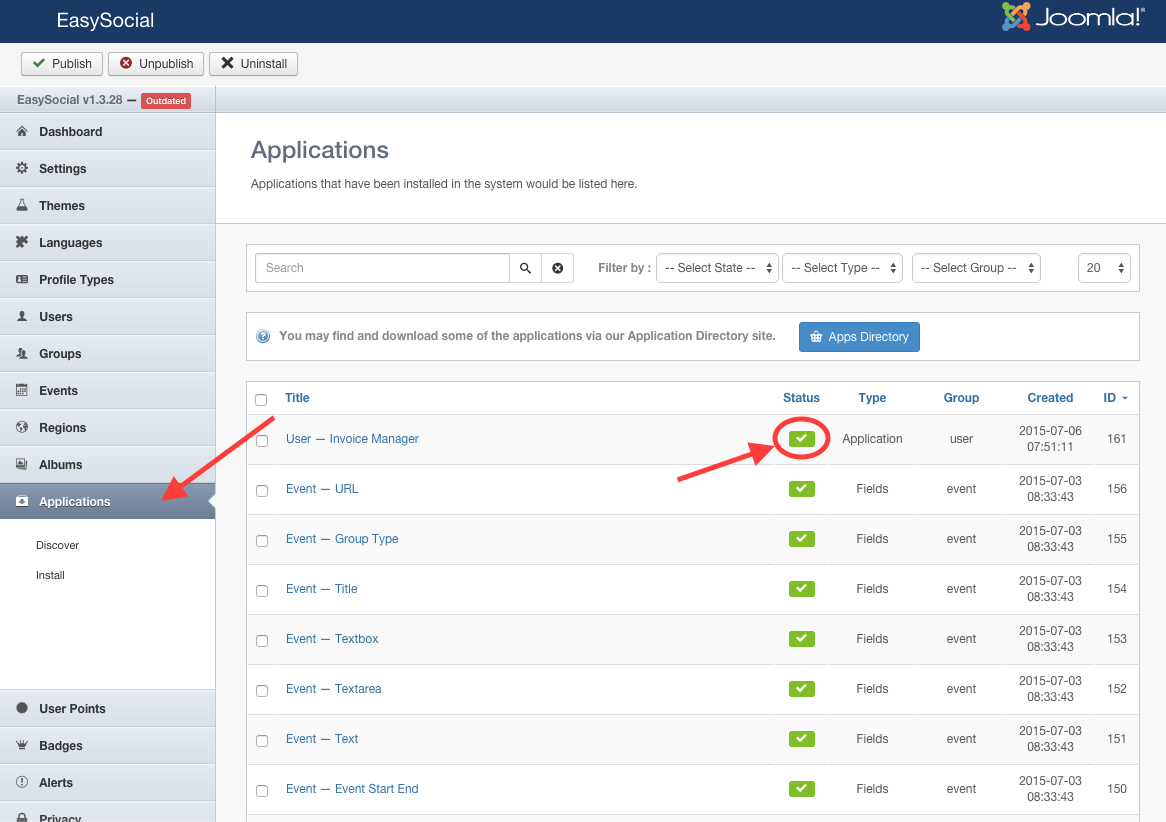
Task: Open Profile Types in the sidebar
Action: (x=108, y=280)
